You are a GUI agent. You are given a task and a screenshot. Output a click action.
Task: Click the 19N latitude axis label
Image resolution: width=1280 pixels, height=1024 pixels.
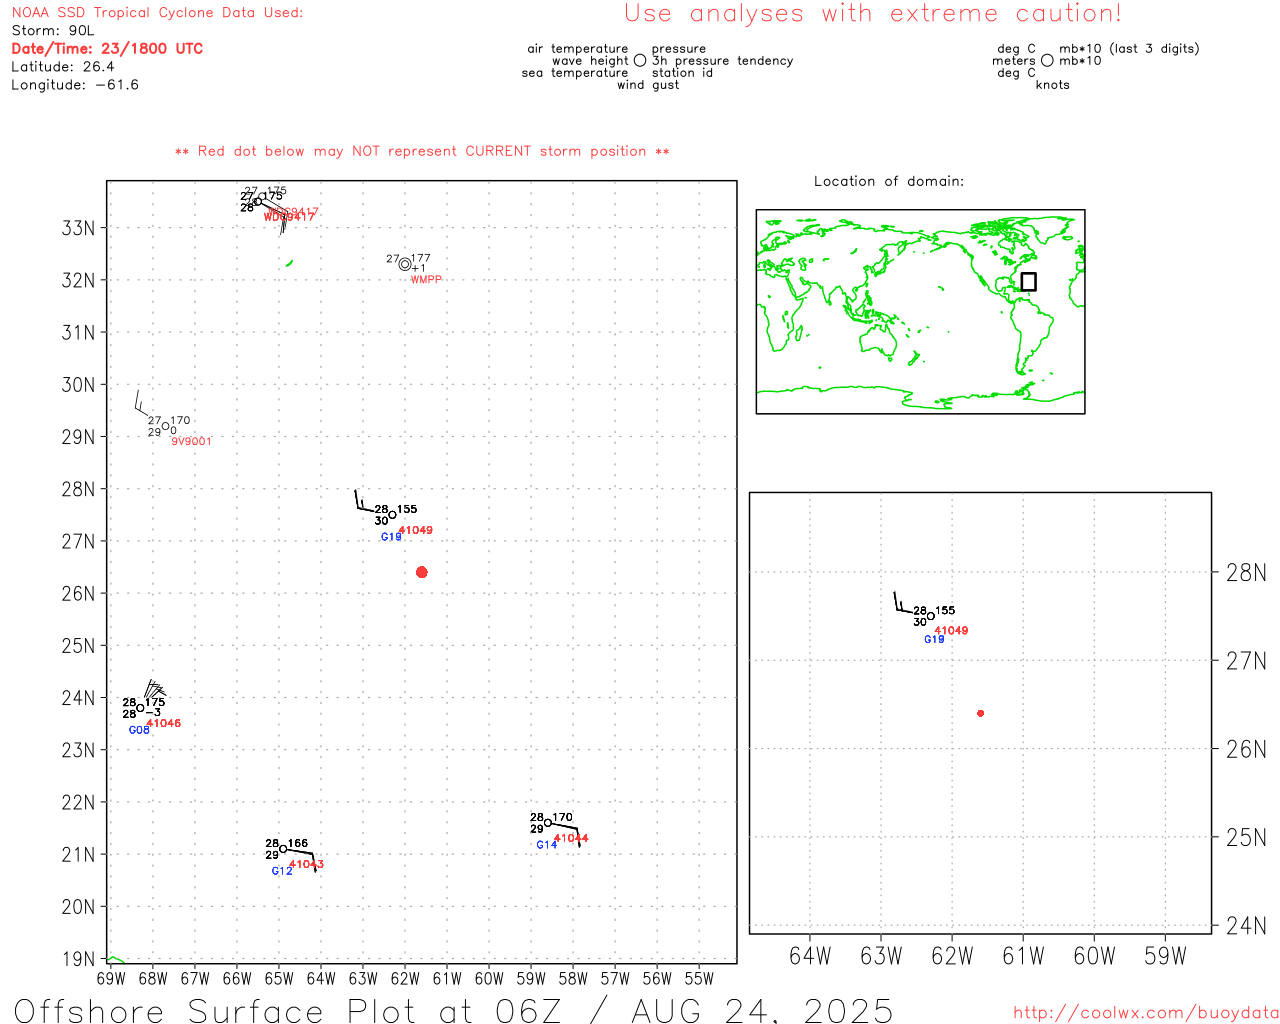tap(78, 959)
